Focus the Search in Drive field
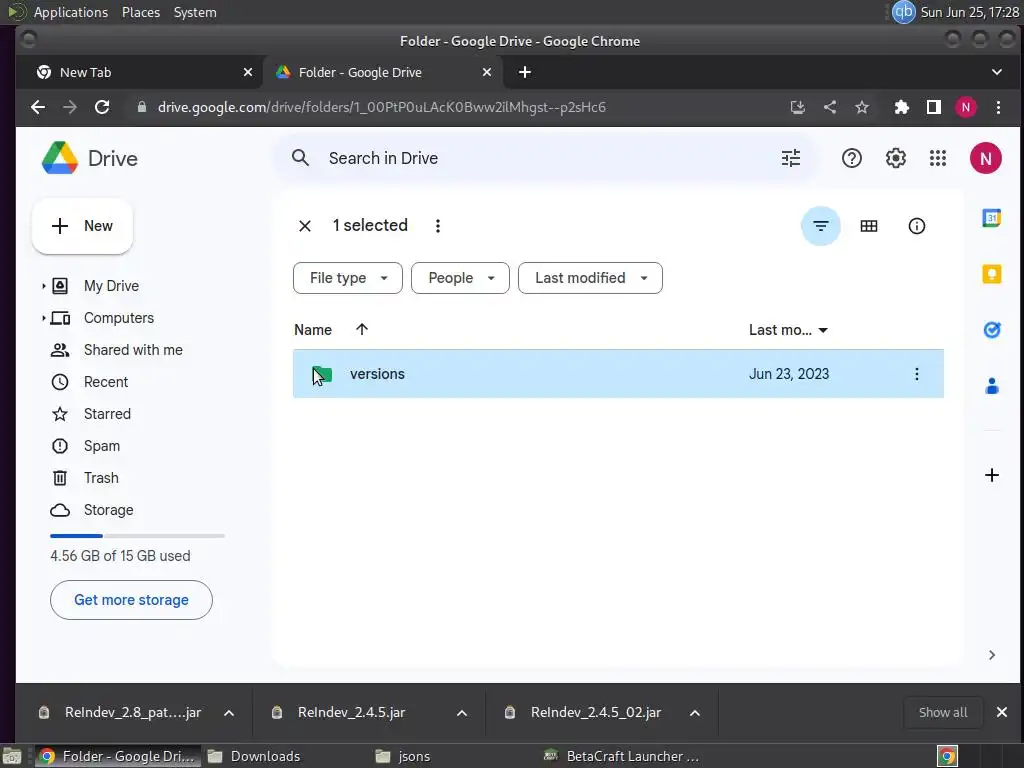Screen dimensions: 1024x768 (545, 158)
